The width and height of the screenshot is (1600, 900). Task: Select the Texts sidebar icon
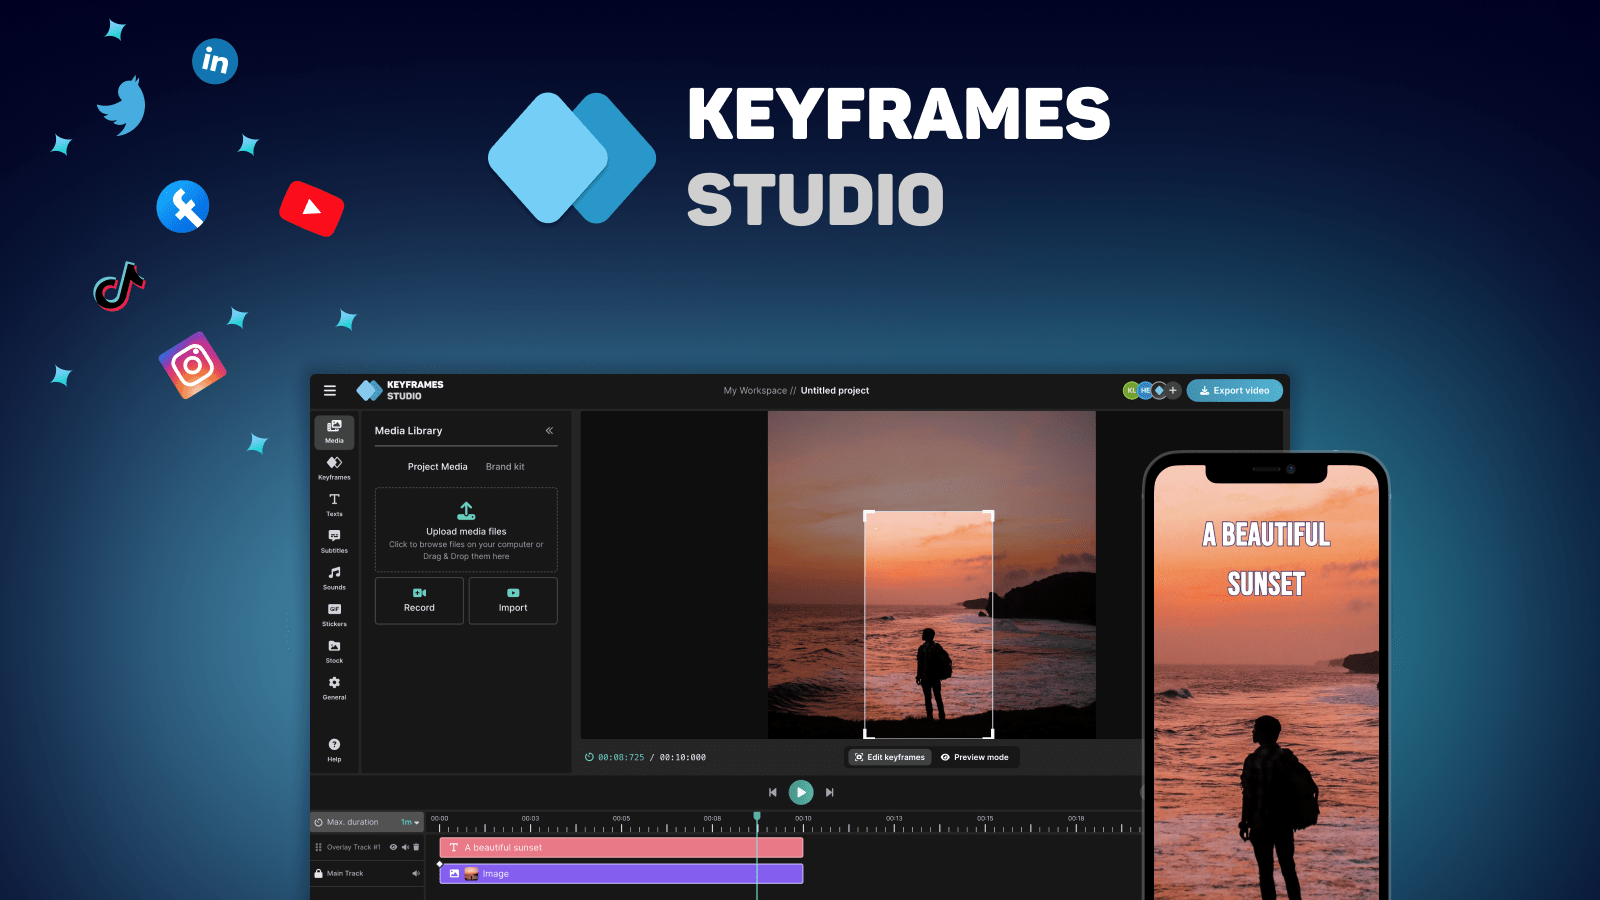334,503
